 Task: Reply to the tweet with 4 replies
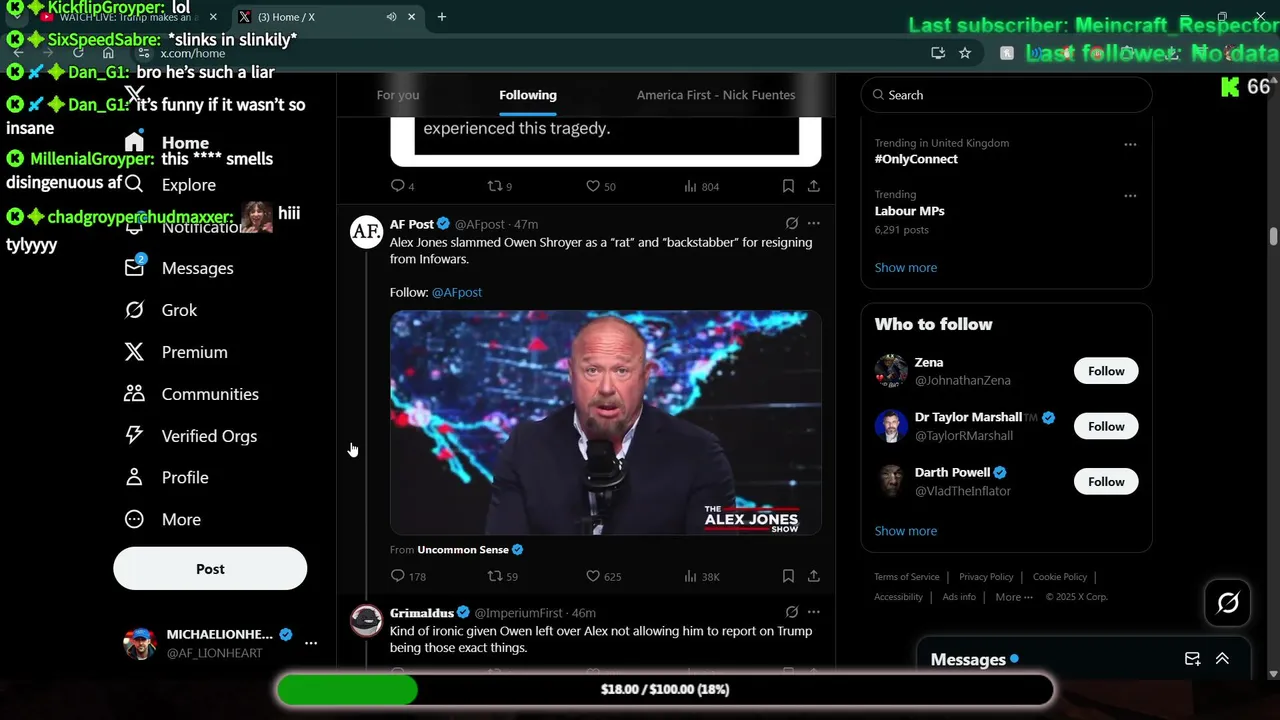coord(398,186)
